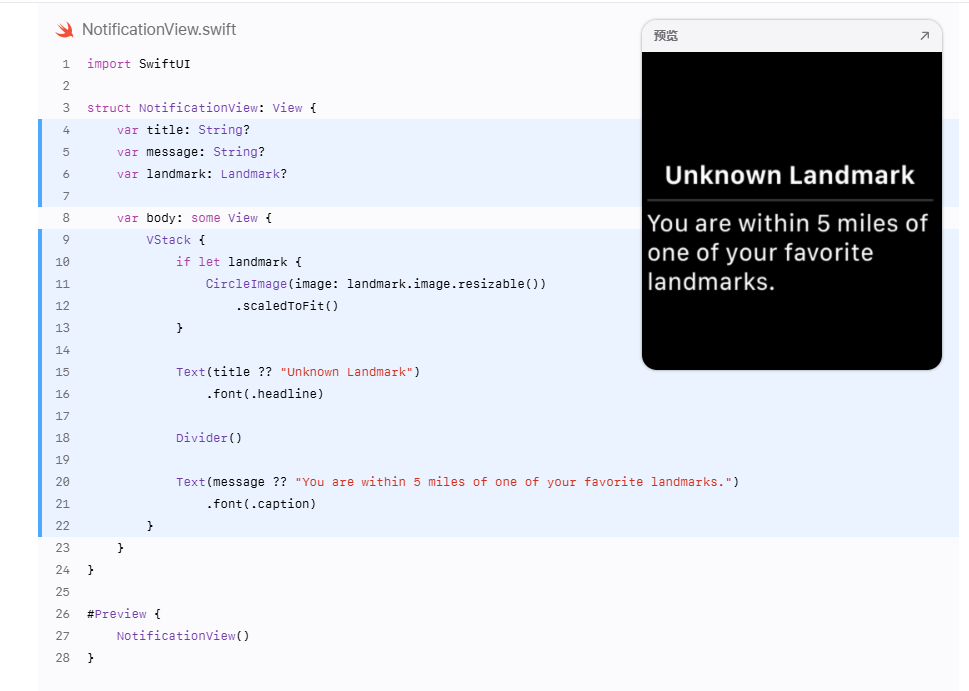The width and height of the screenshot is (969, 691).
Task: Click the Swift bird file icon
Action: tap(64, 30)
